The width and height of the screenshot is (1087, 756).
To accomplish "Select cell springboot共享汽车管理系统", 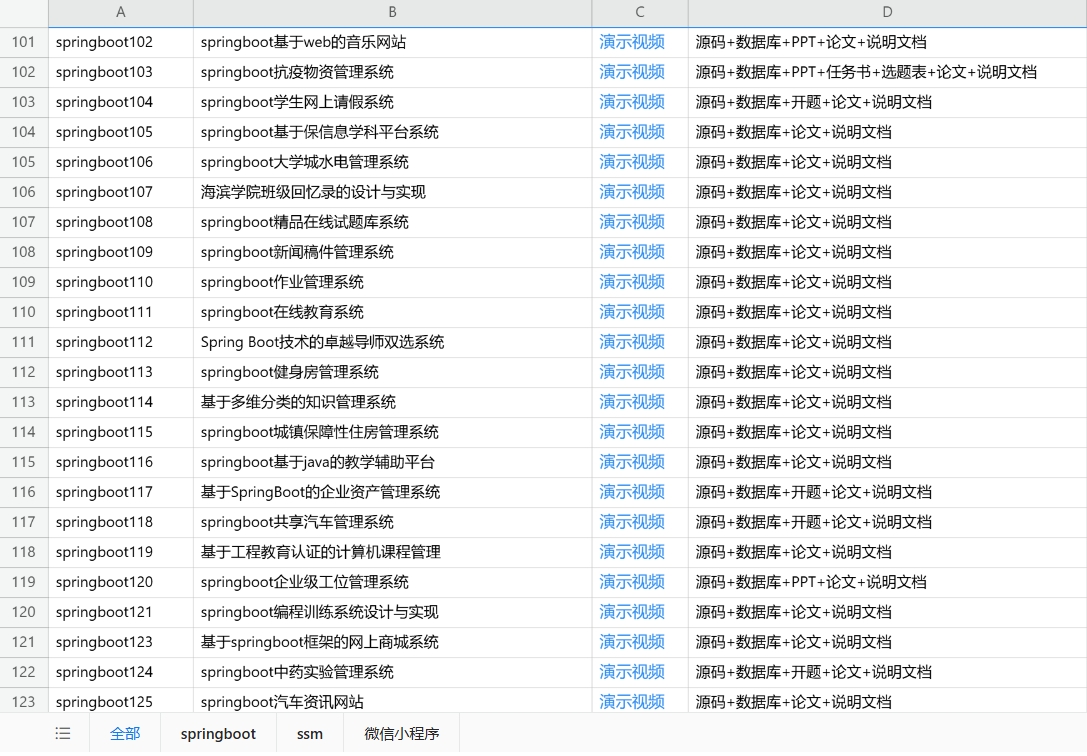I will [392, 522].
